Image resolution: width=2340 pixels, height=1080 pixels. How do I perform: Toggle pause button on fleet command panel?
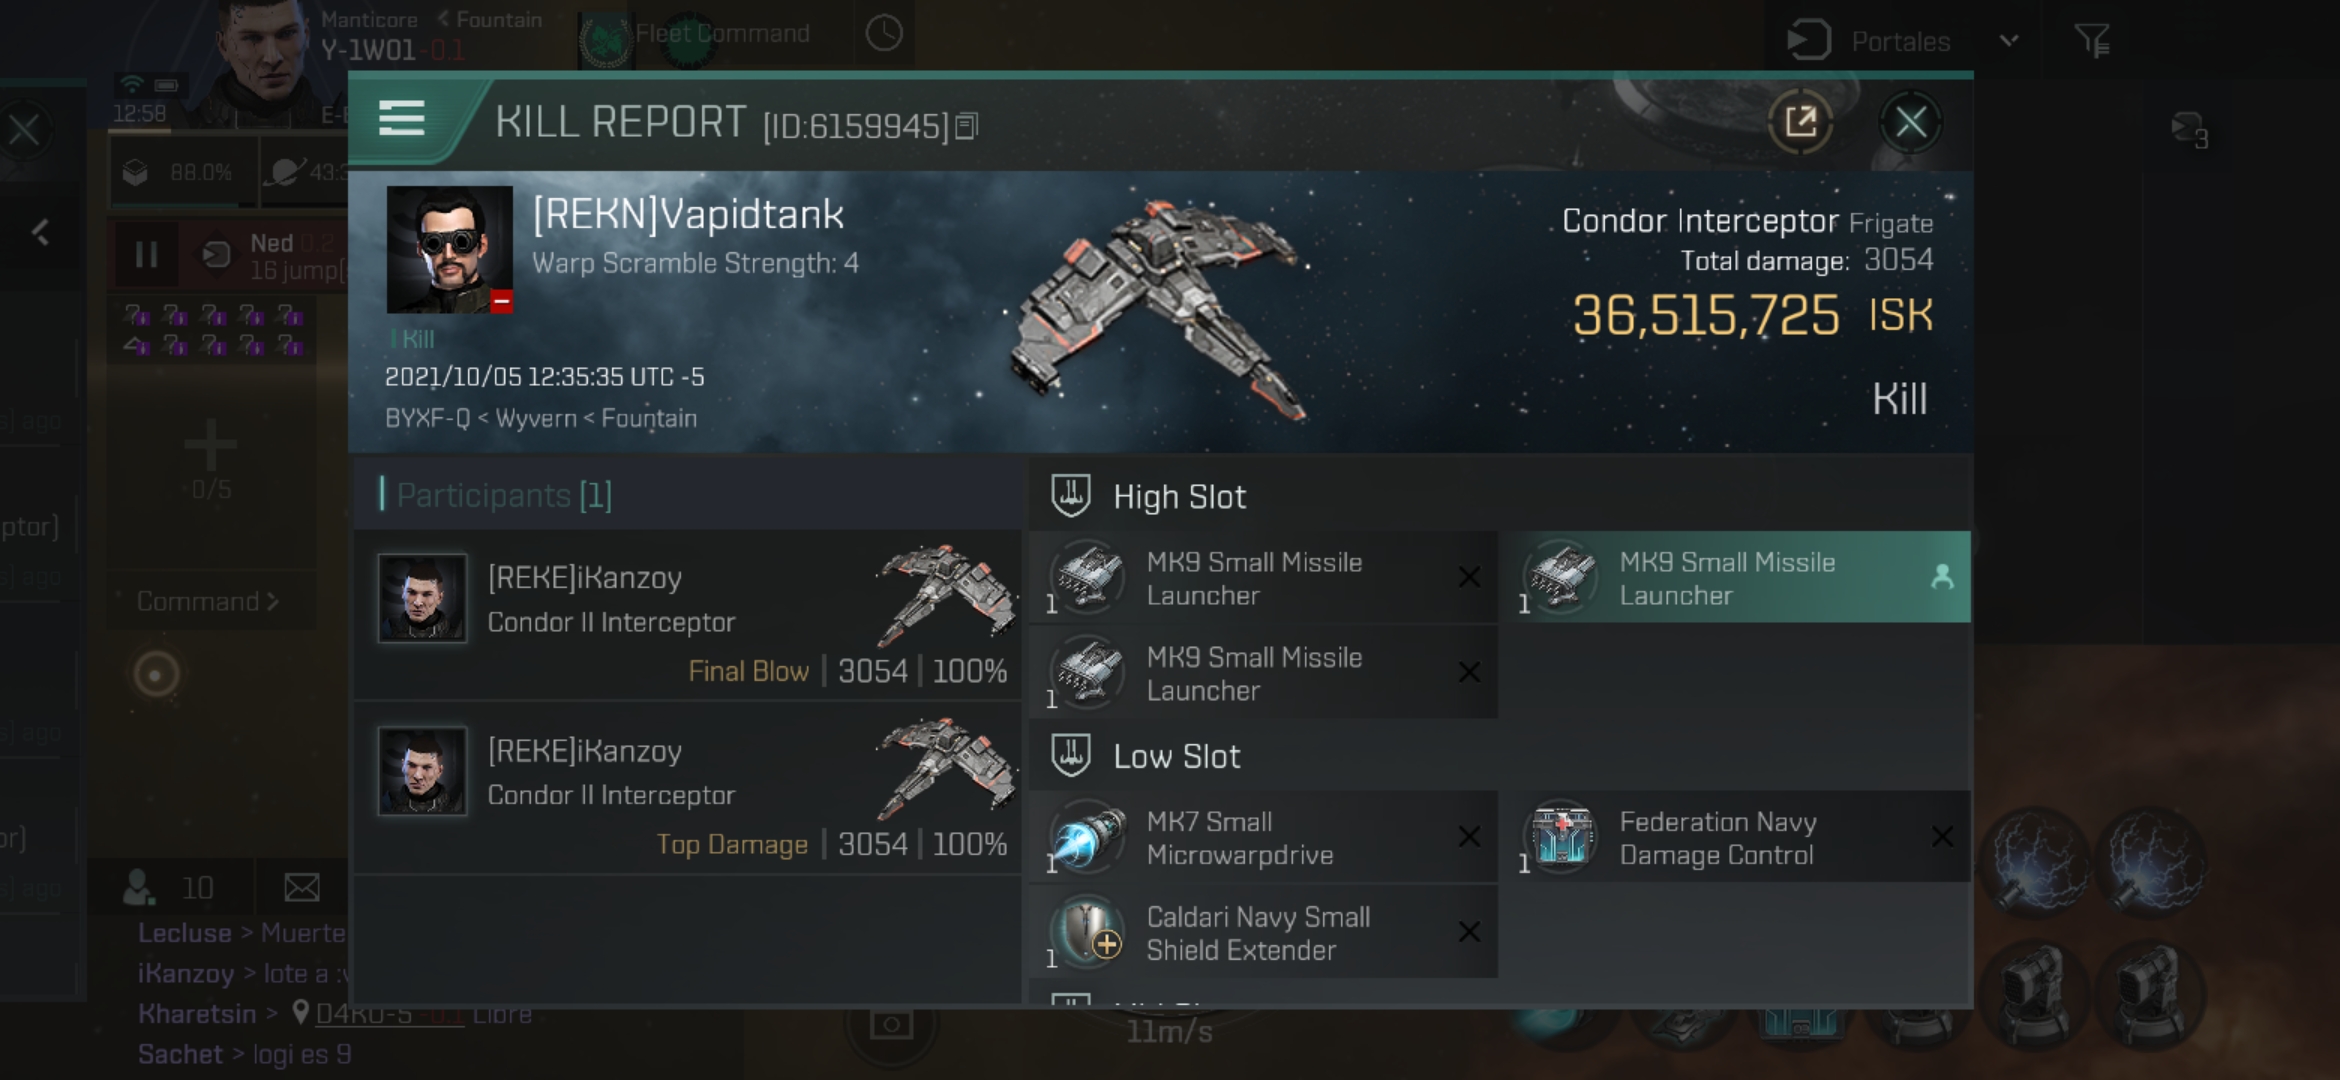coord(146,254)
